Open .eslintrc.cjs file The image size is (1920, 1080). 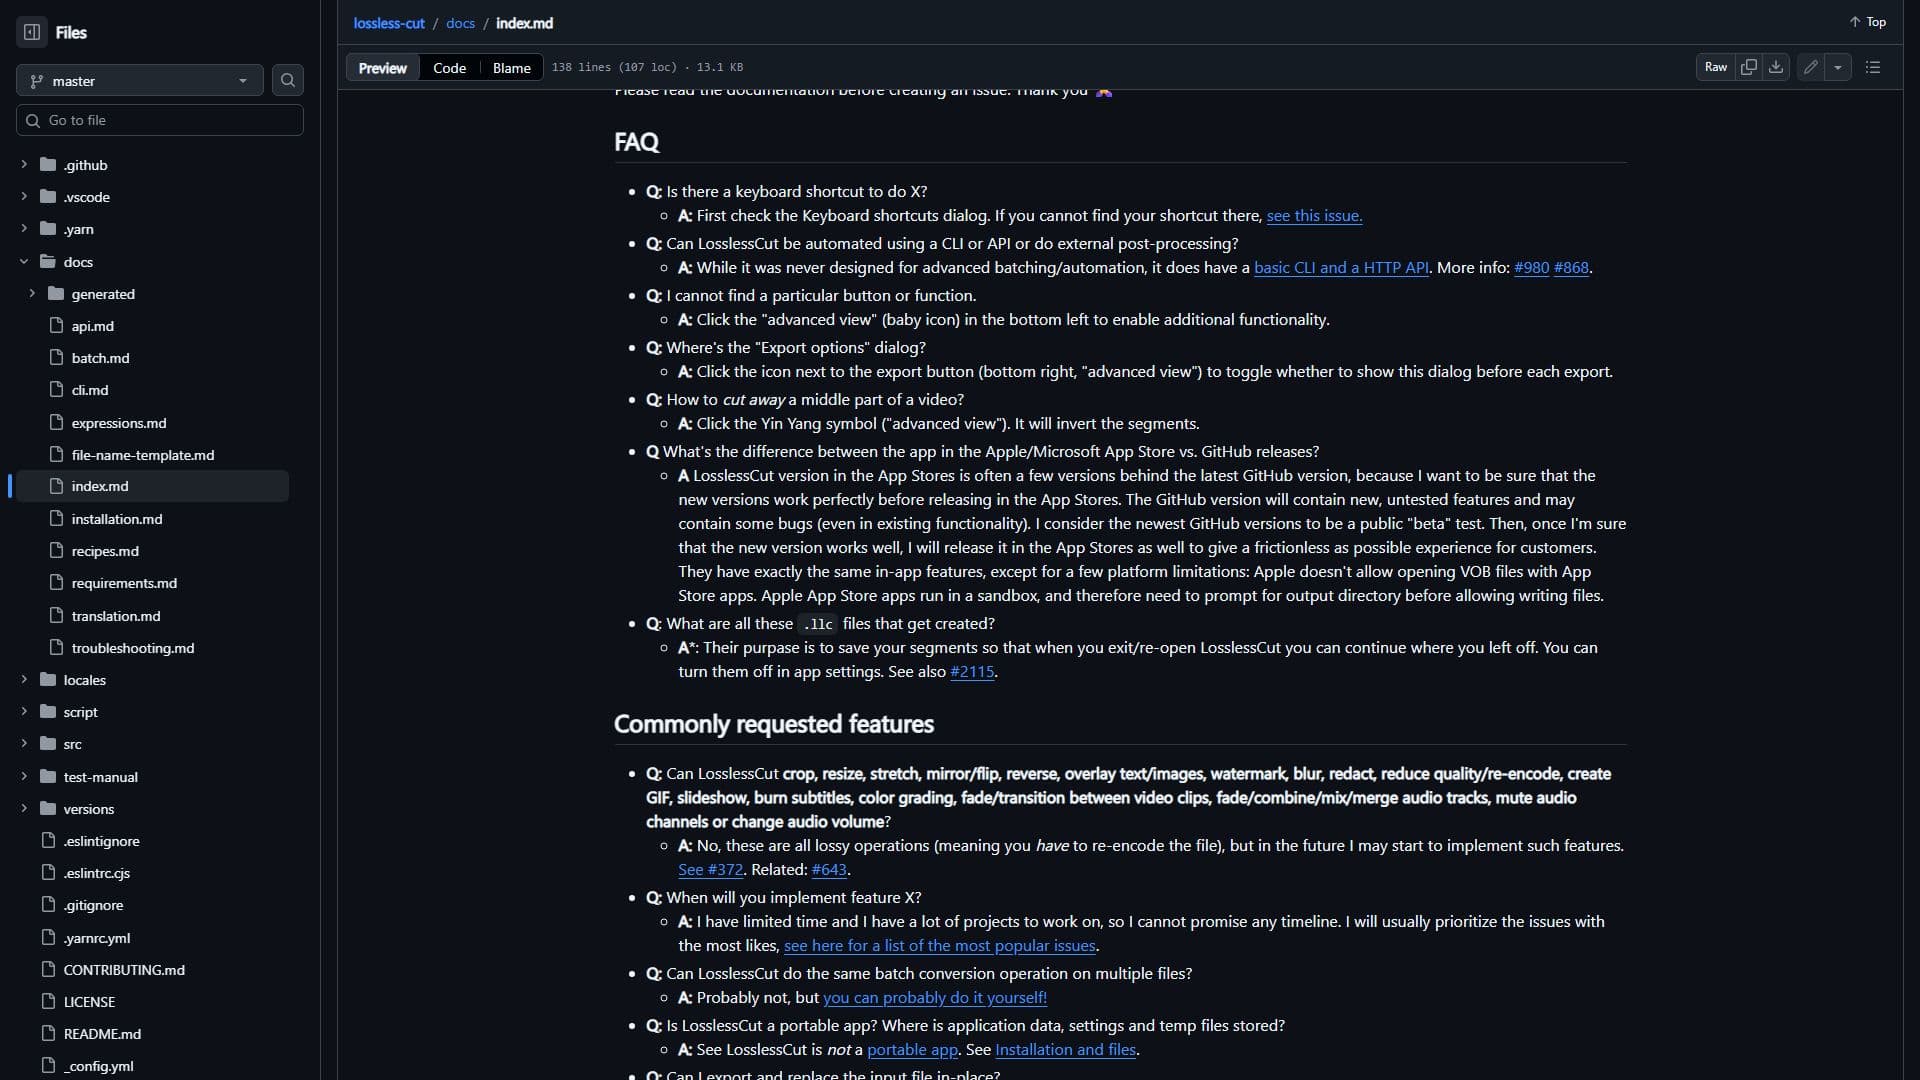(x=97, y=872)
